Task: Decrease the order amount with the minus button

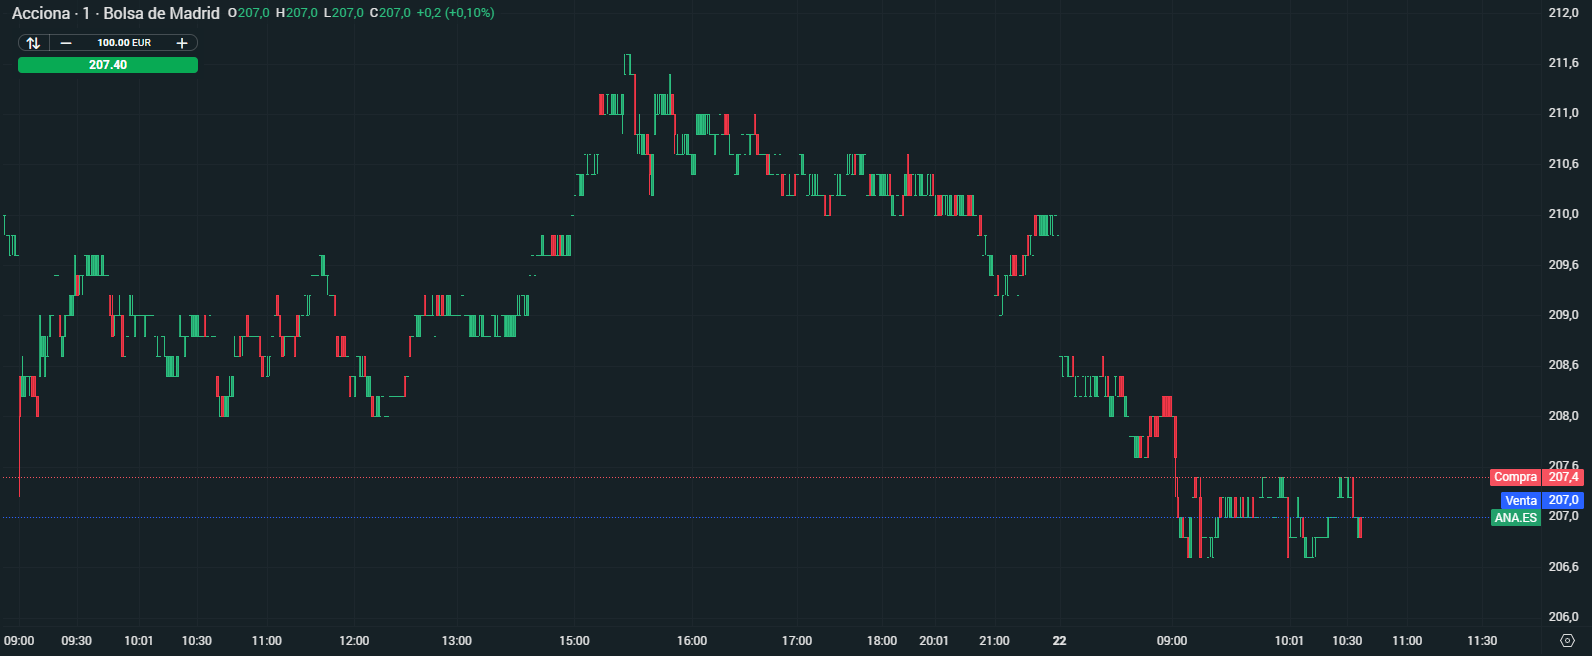Action: click(66, 43)
